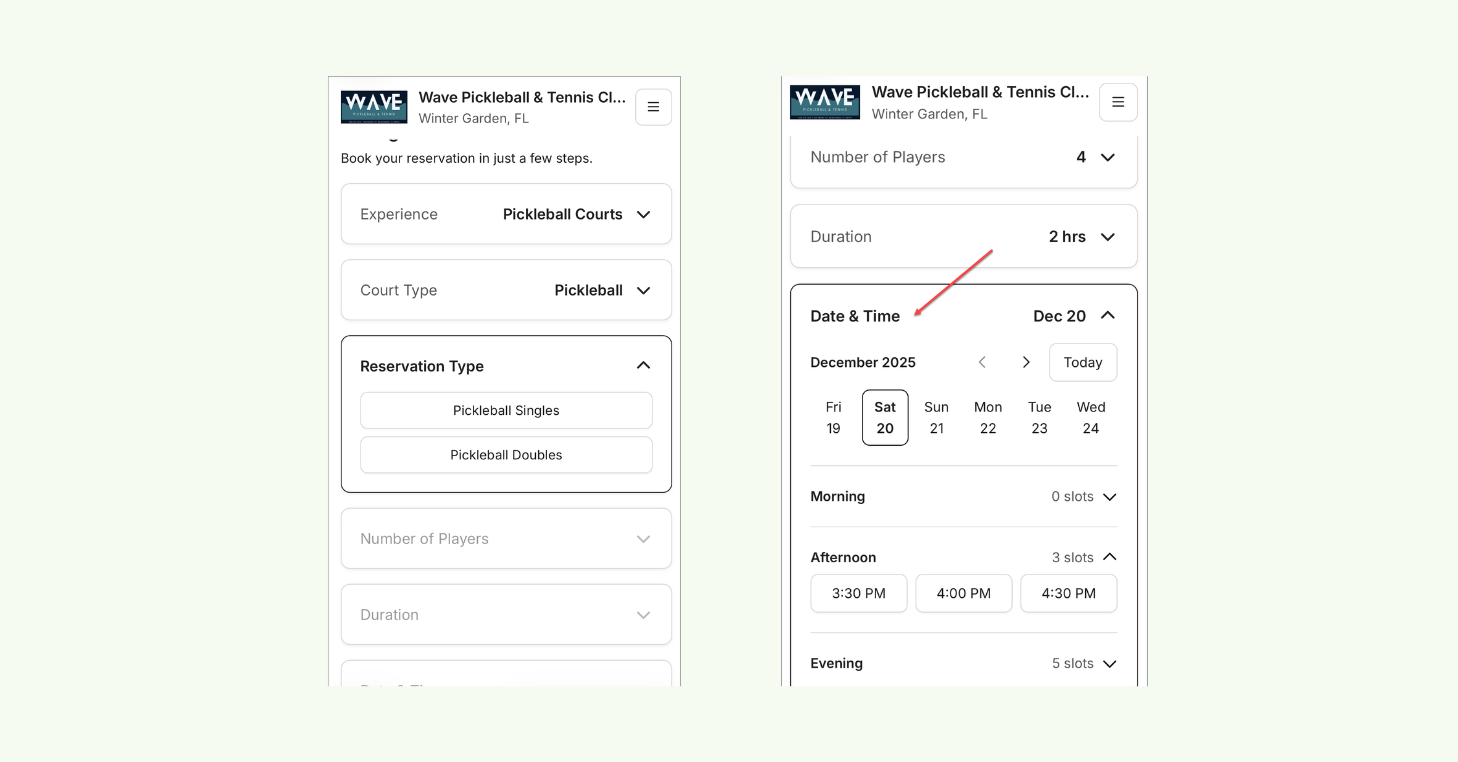Click the Date & Time collapse chevron
Viewport: 1458px width, 762px height.
(1107, 315)
